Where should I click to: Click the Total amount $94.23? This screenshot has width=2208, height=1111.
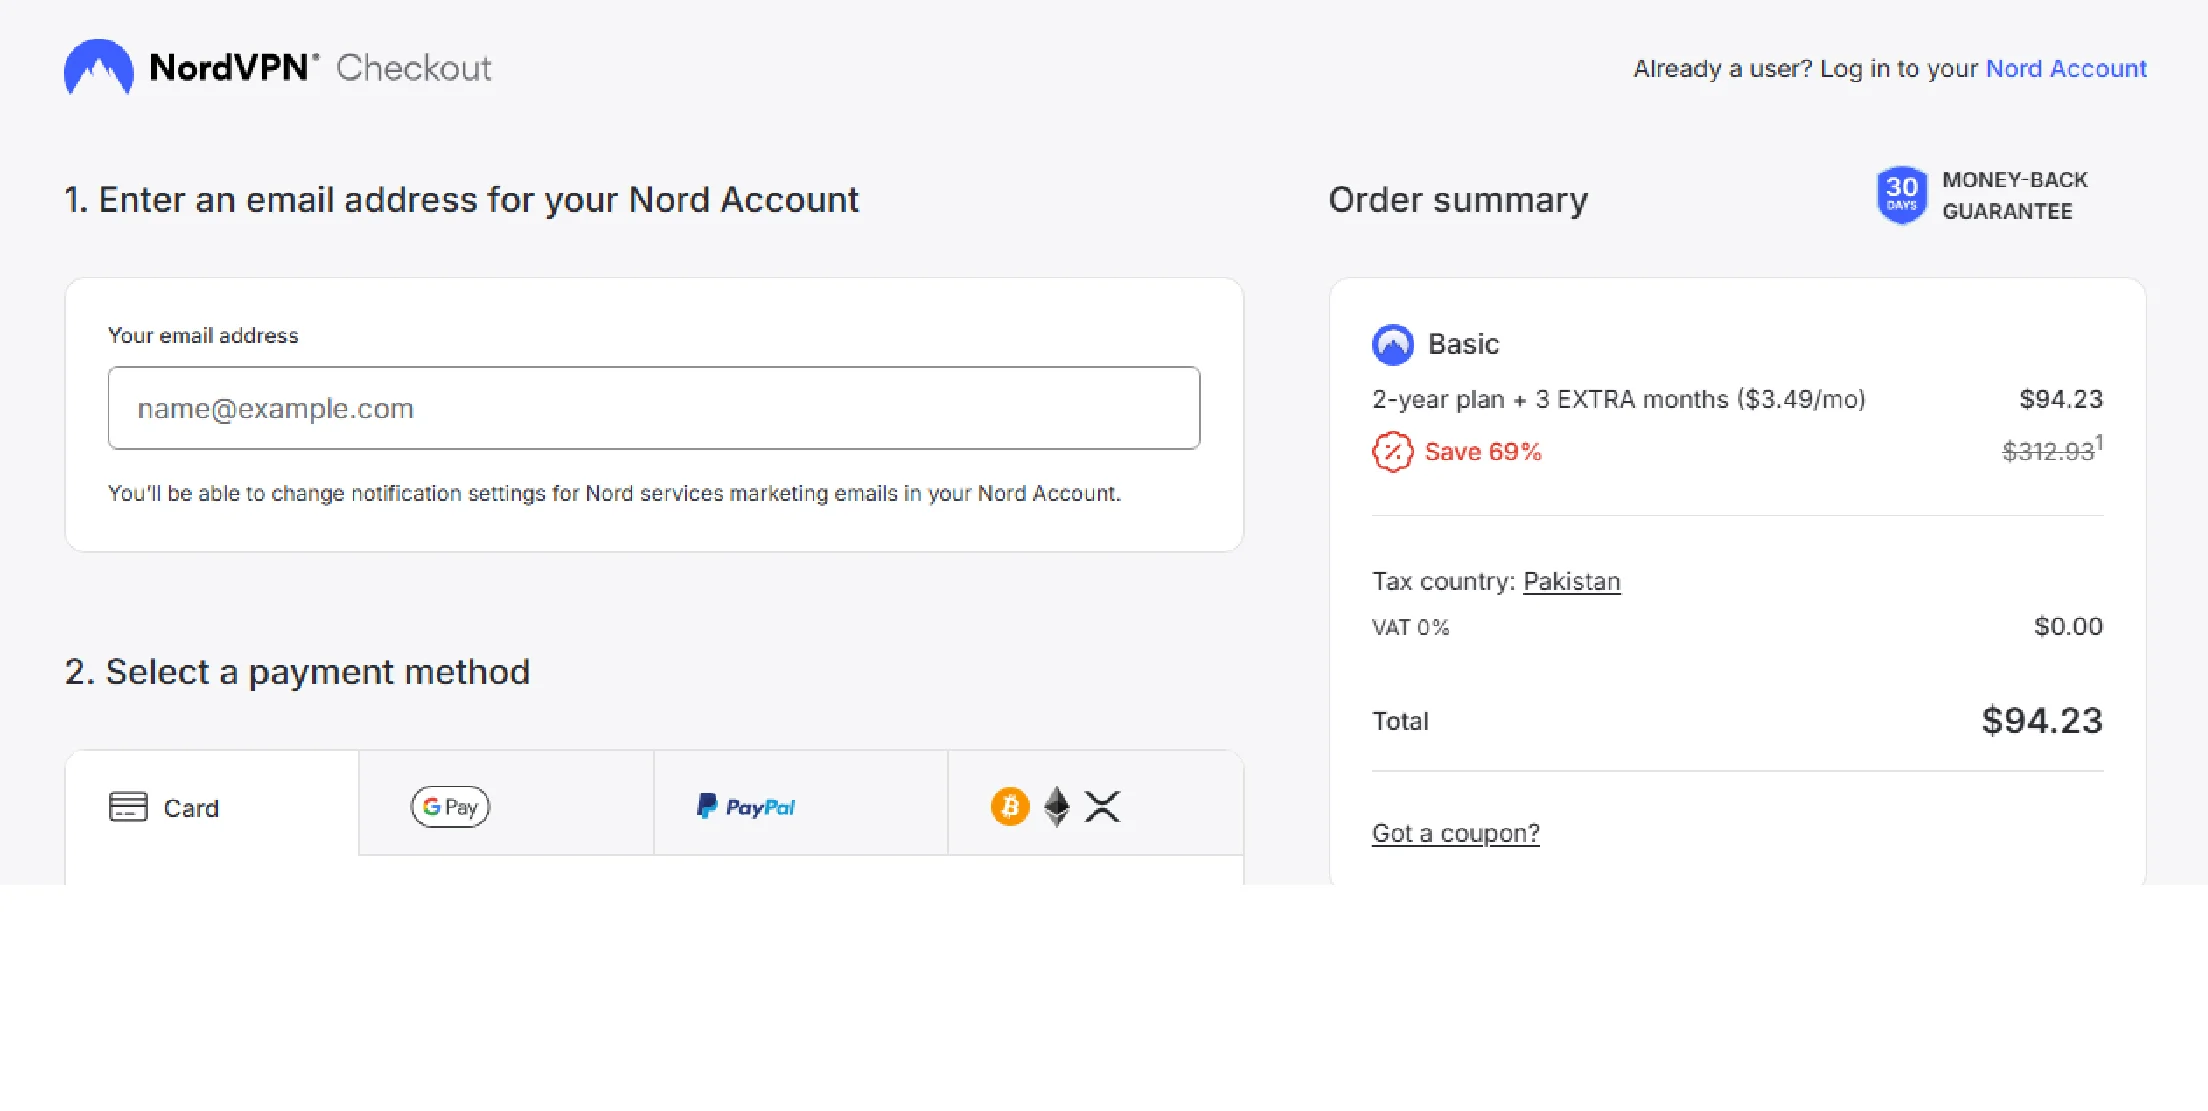click(2042, 720)
